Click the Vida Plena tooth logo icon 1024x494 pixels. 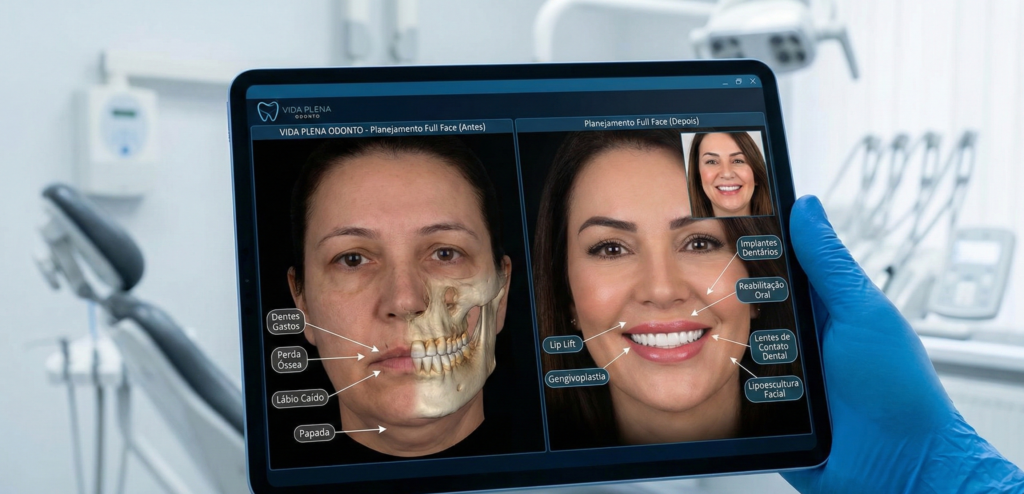tap(267, 111)
